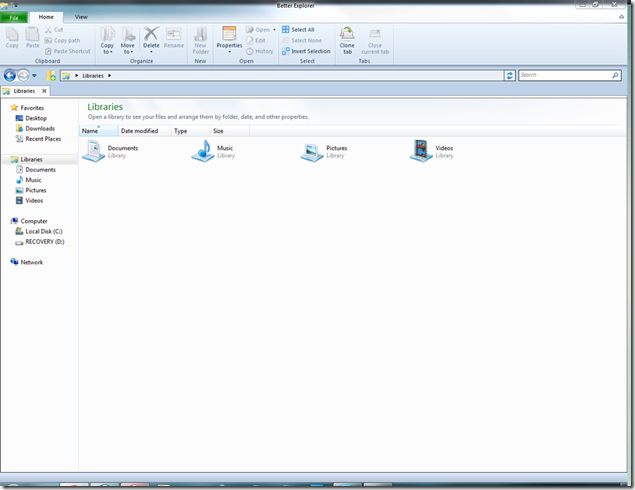Sort by Date modified column header

tap(144, 131)
